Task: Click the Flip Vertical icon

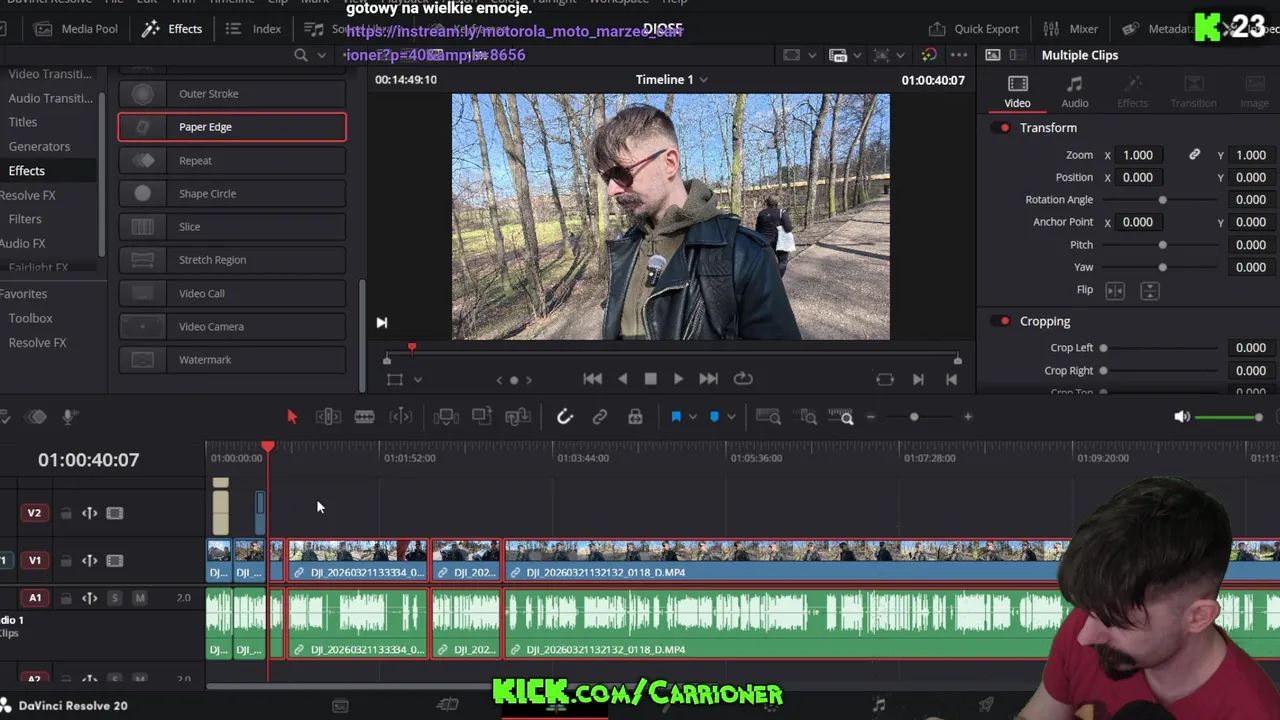Action: pos(1150,291)
